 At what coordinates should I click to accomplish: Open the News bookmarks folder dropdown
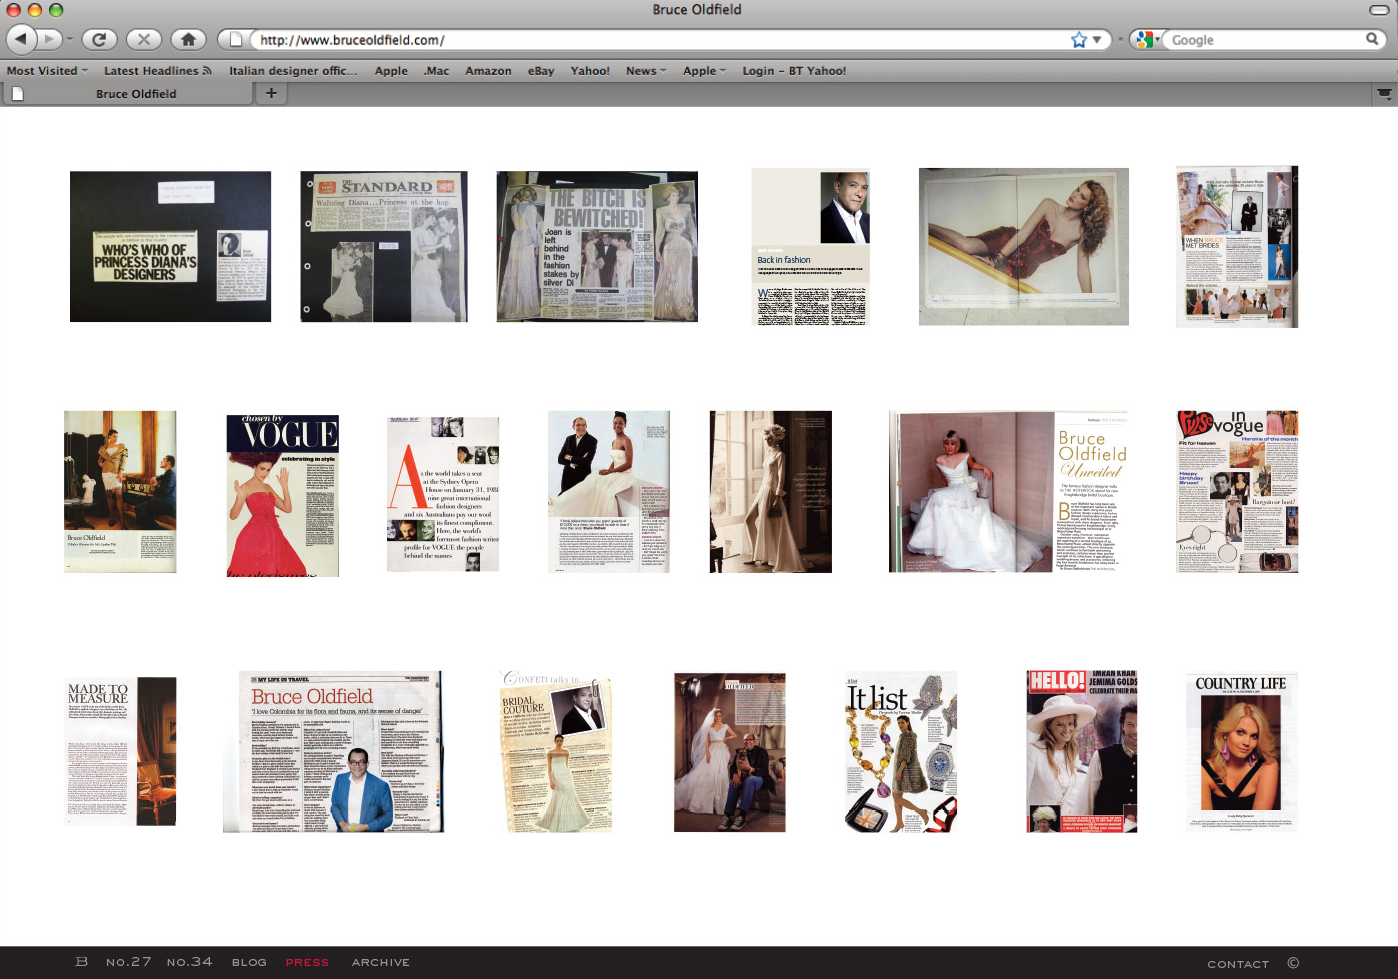[x=646, y=71]
